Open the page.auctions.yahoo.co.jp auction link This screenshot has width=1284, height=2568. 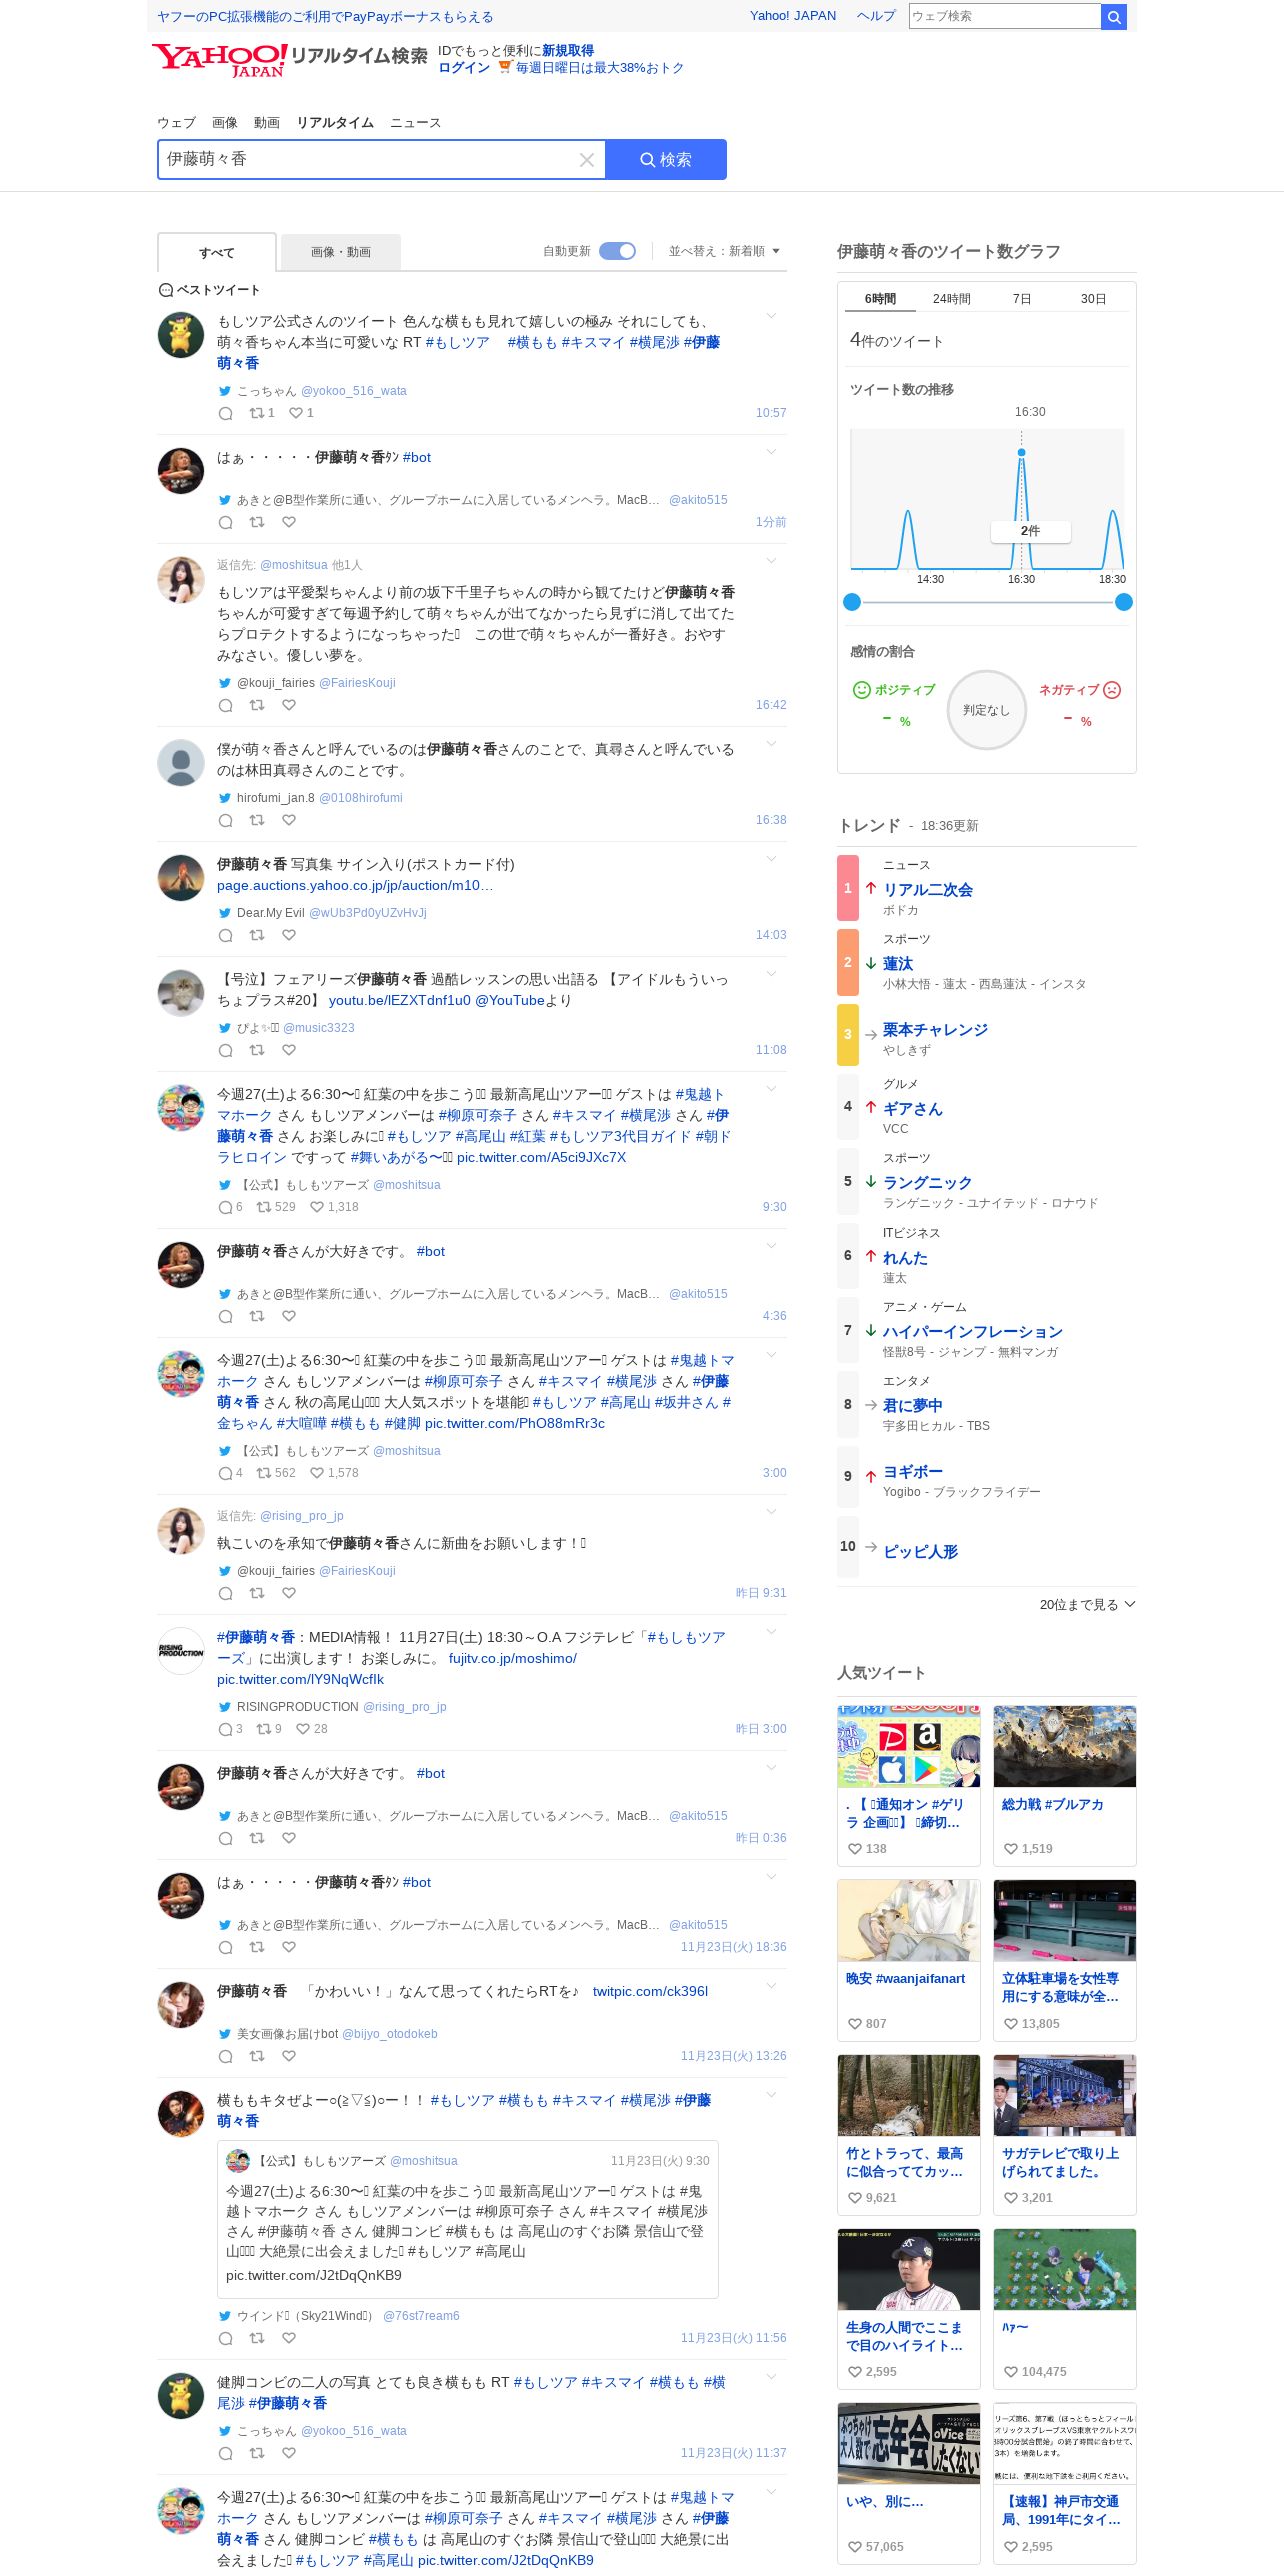[x=355, y=885]
